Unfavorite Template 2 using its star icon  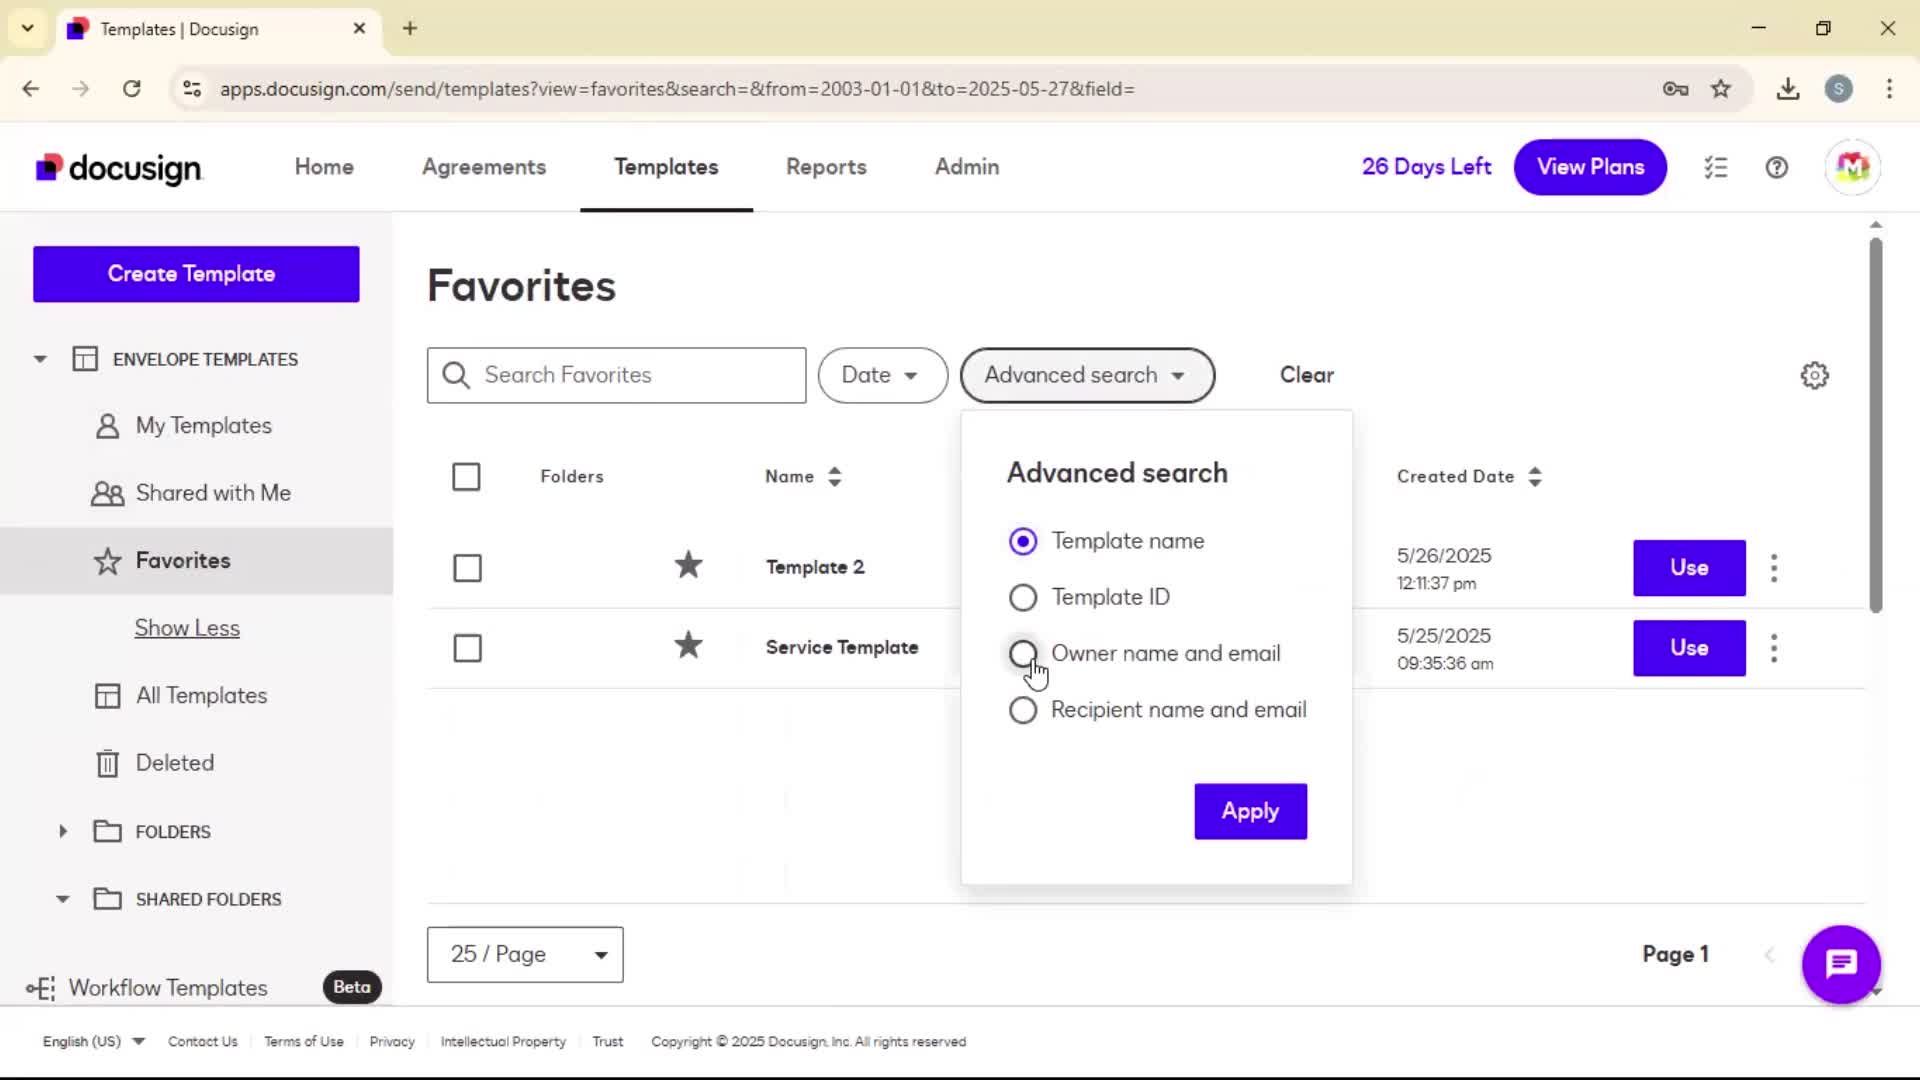click(688, 566)
